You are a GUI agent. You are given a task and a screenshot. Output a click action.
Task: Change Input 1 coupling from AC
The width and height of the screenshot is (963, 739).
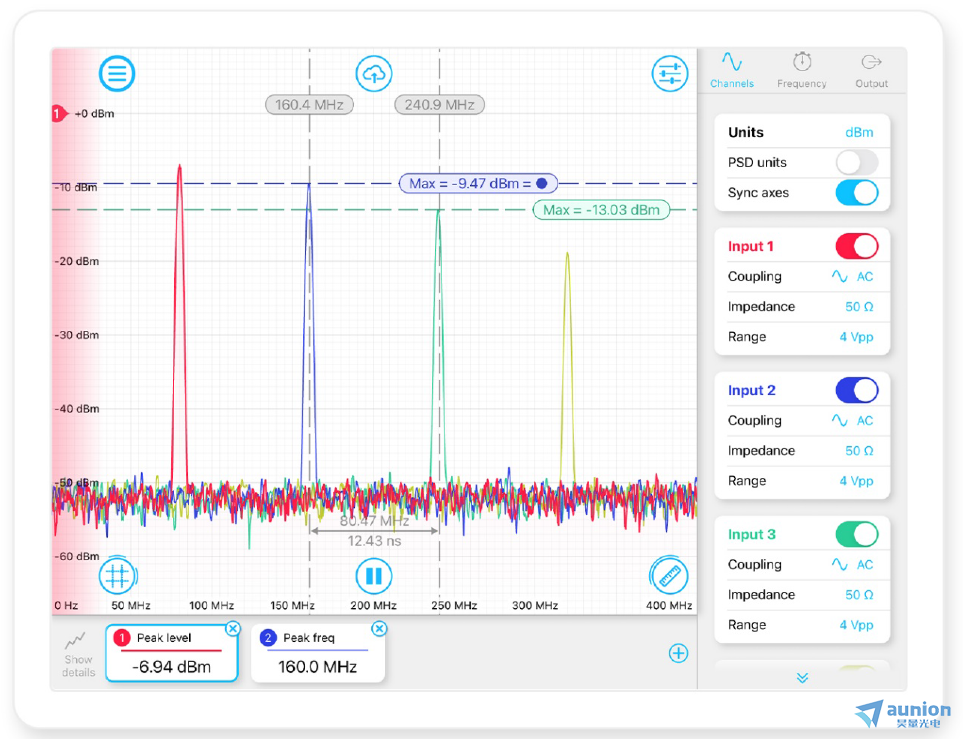tap(852, 276)
